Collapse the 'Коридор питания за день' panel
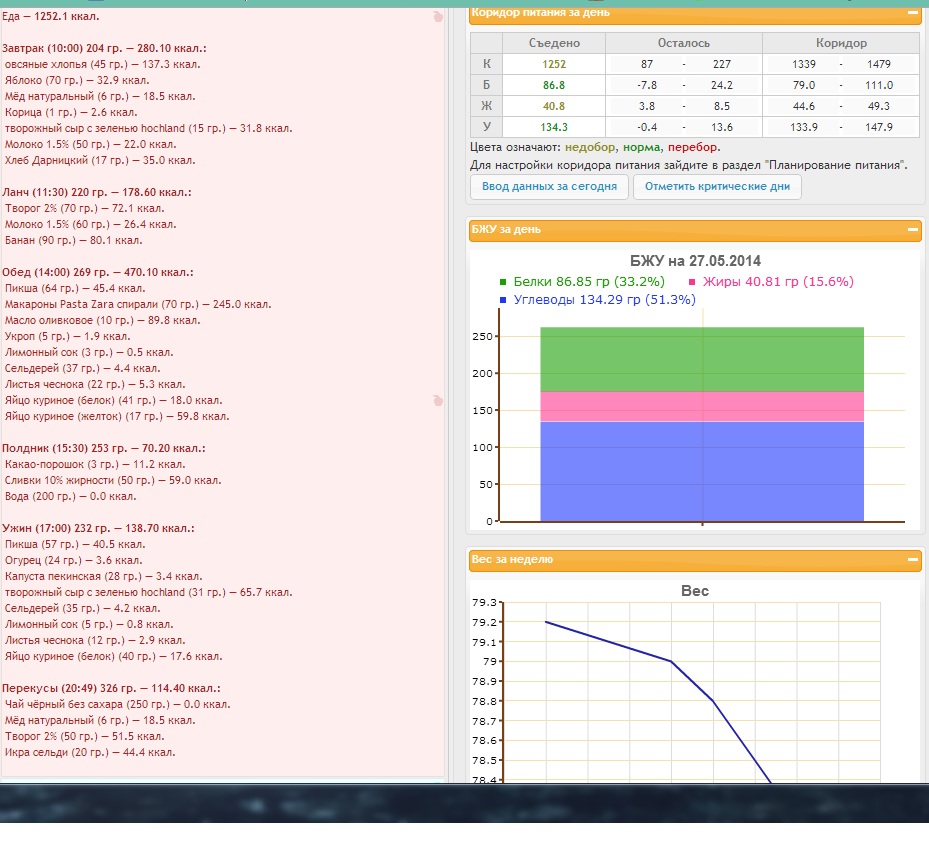 coord(912,13)
